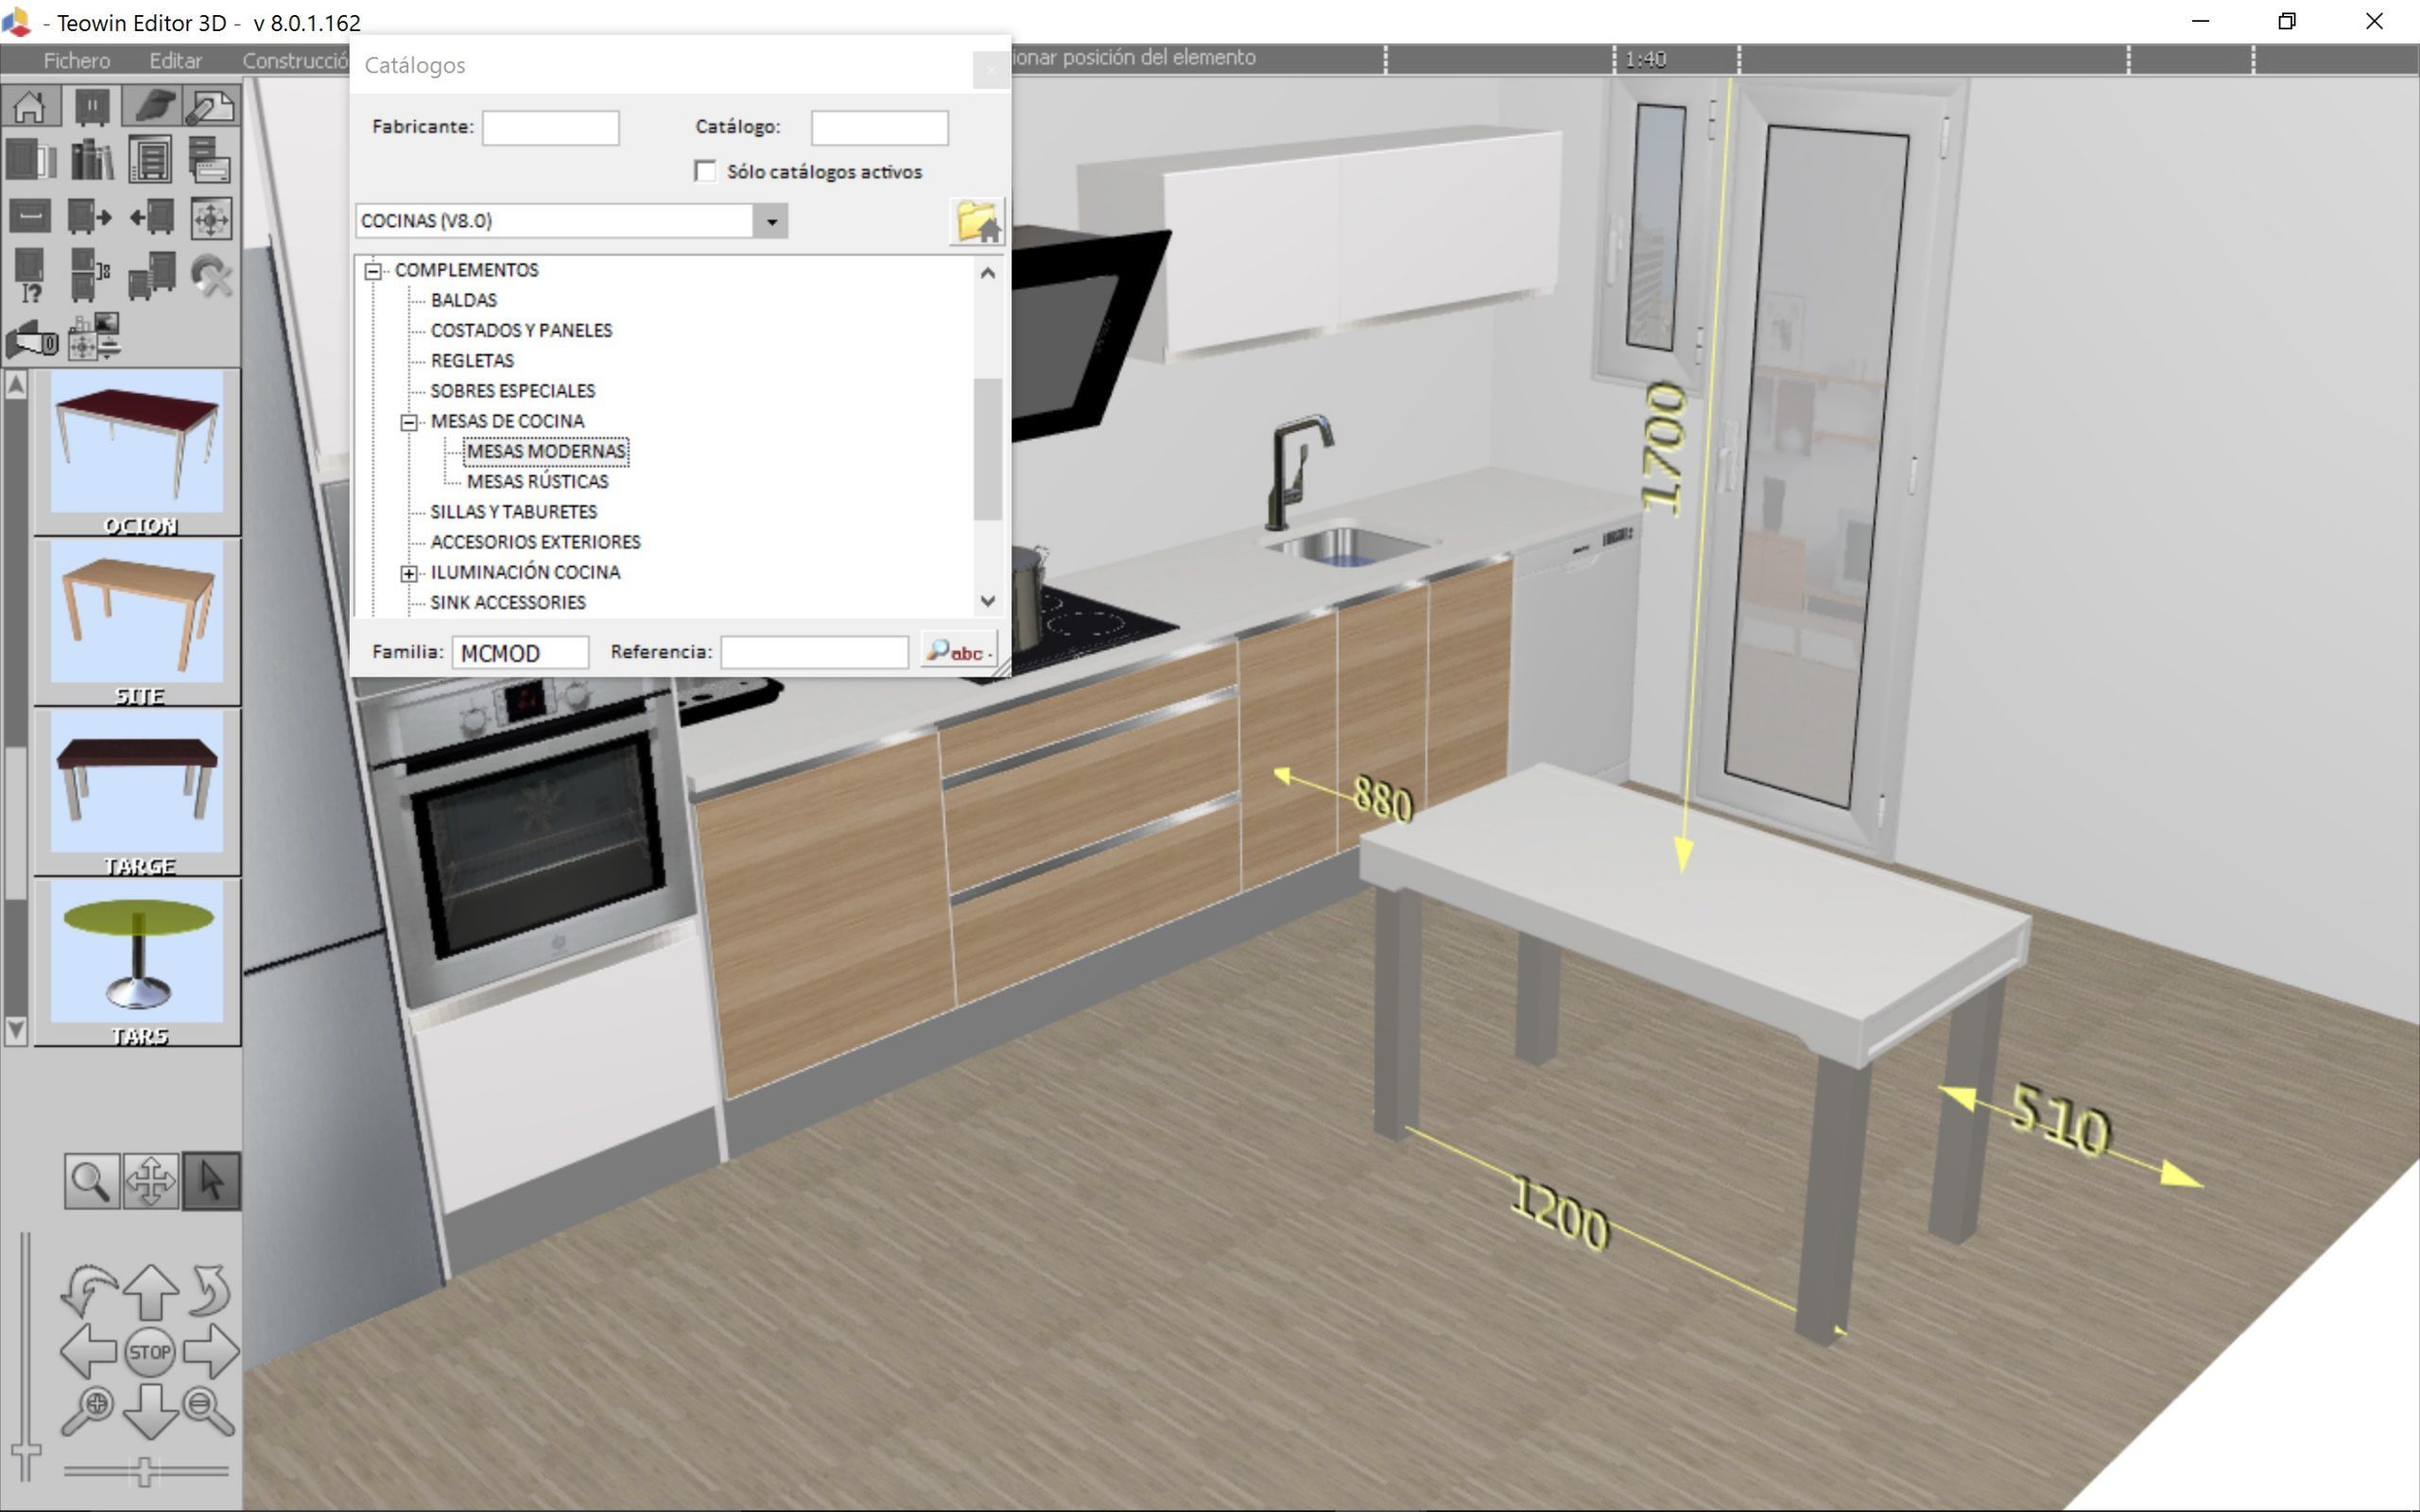2420x1512 pixels.
Task: Select the TAR5 round table thumbnail
Action: pyautogui.click(x=137, y=962)
